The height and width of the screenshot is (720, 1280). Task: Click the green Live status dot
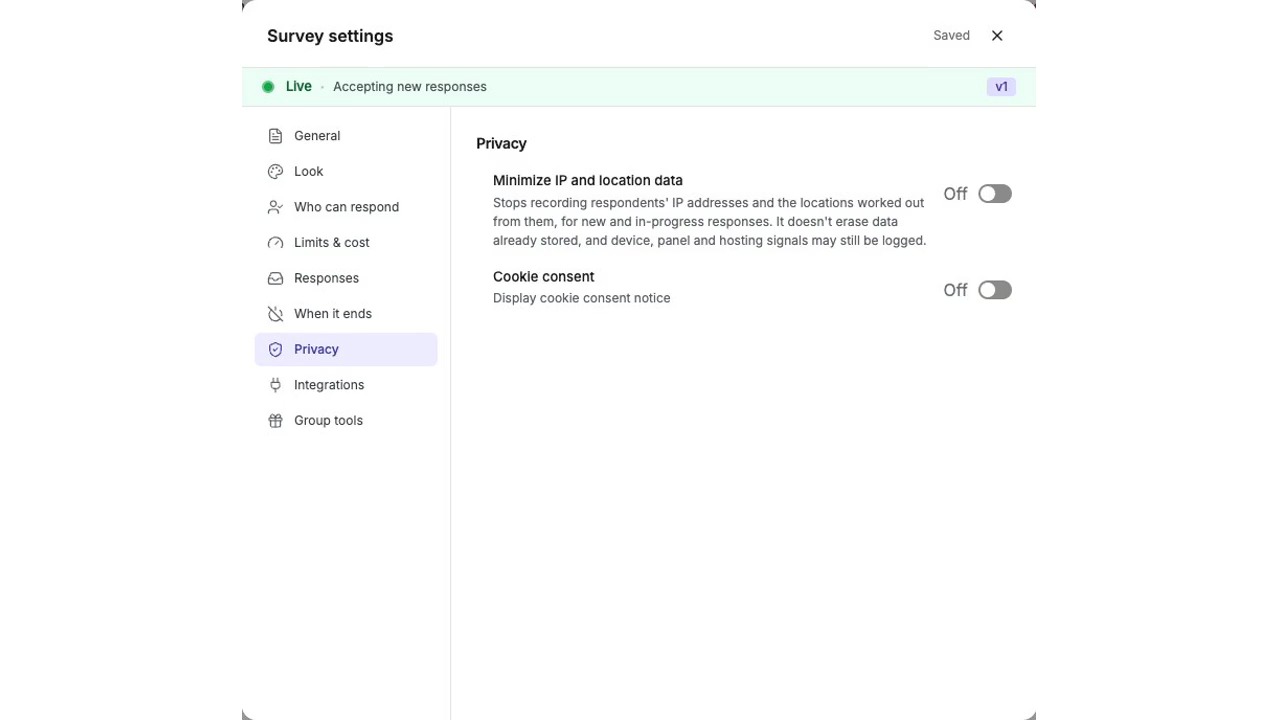click(x=268, y=87)
